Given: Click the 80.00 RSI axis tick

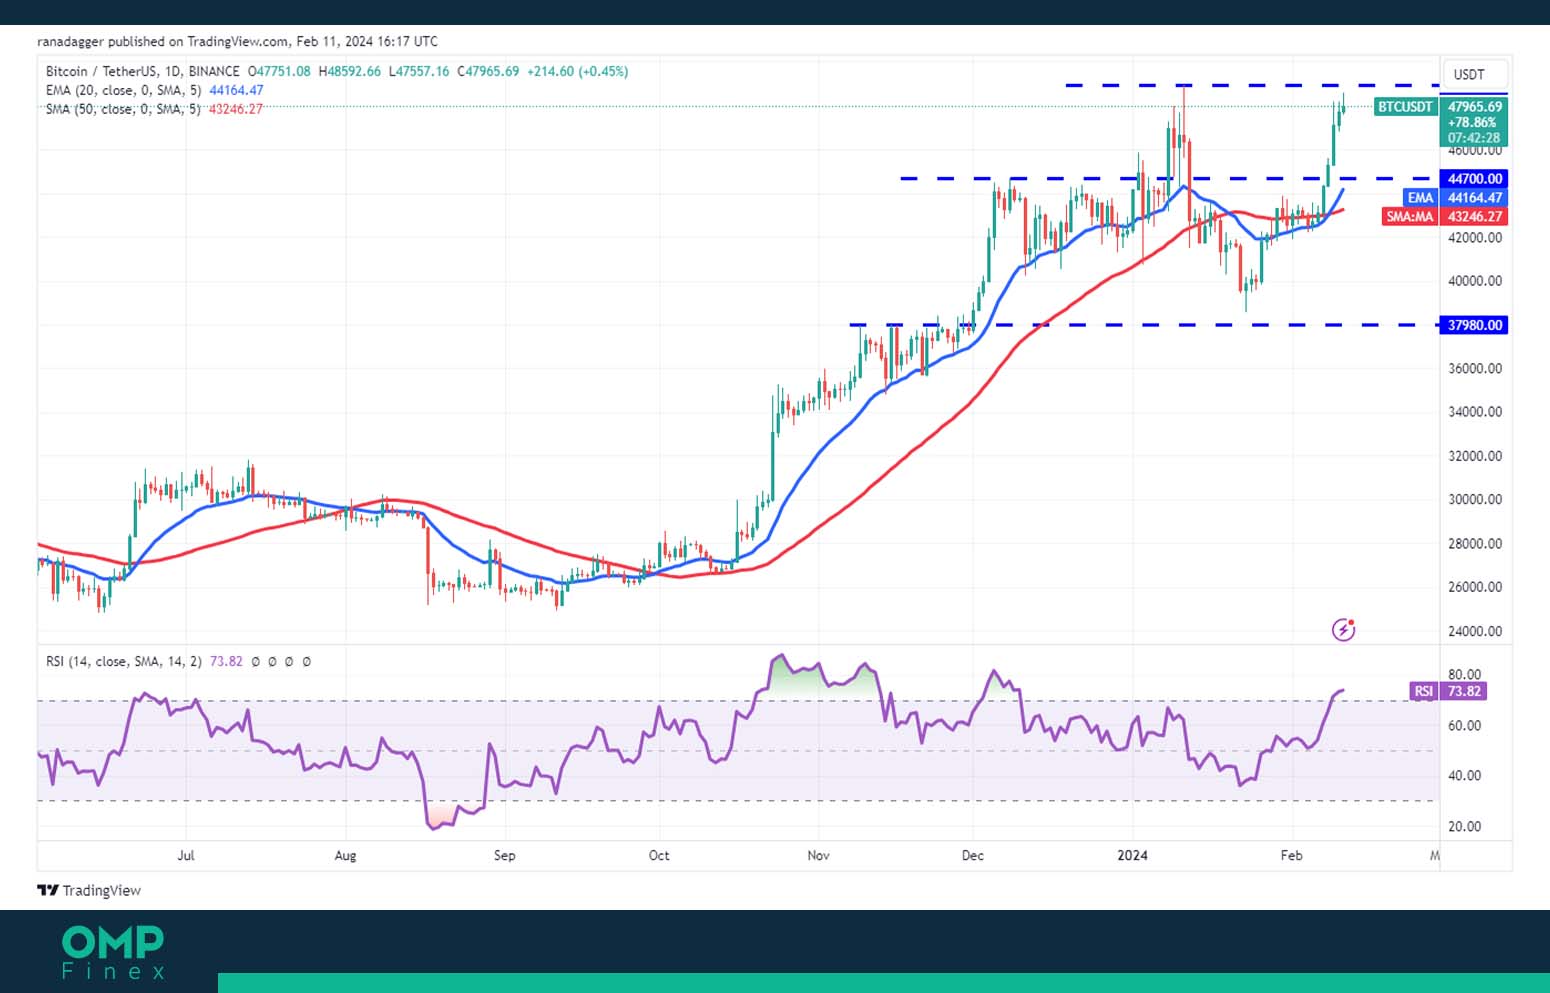Looking at the screenshot, I should (x=1464, y=674).
